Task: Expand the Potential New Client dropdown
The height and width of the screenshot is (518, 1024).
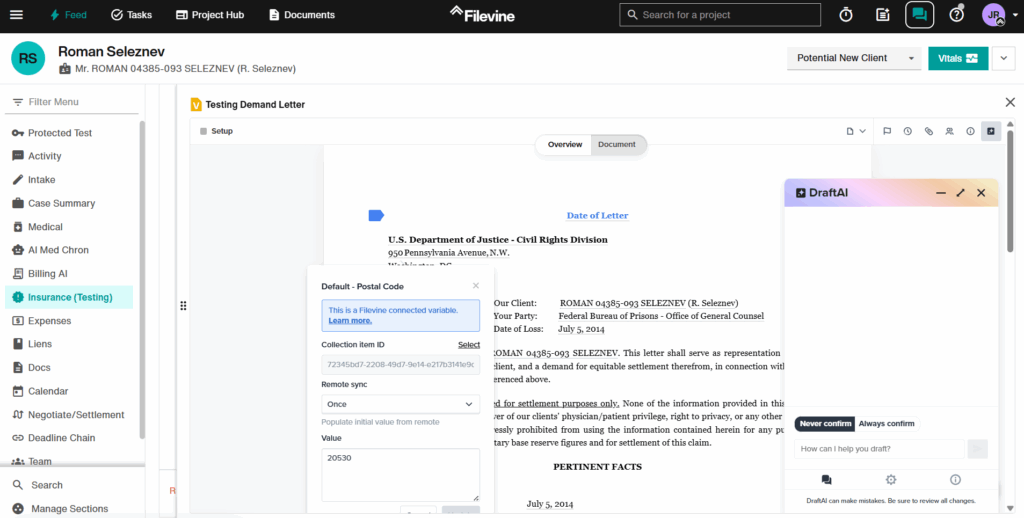Action: point(853,58)
